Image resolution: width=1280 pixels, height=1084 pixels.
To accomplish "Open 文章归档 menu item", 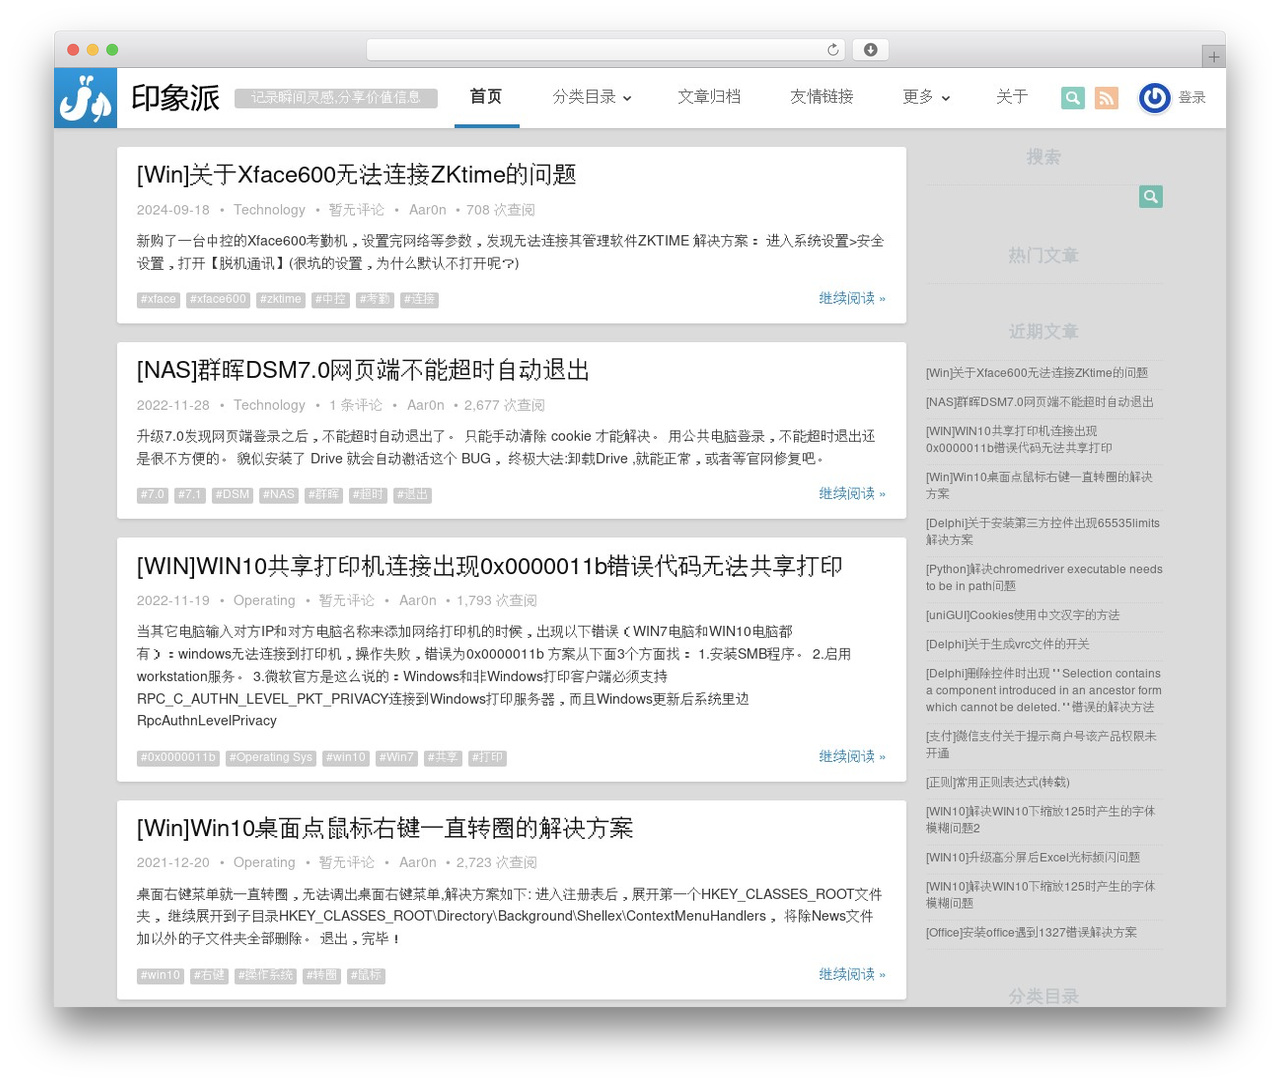I will point(709,97).
